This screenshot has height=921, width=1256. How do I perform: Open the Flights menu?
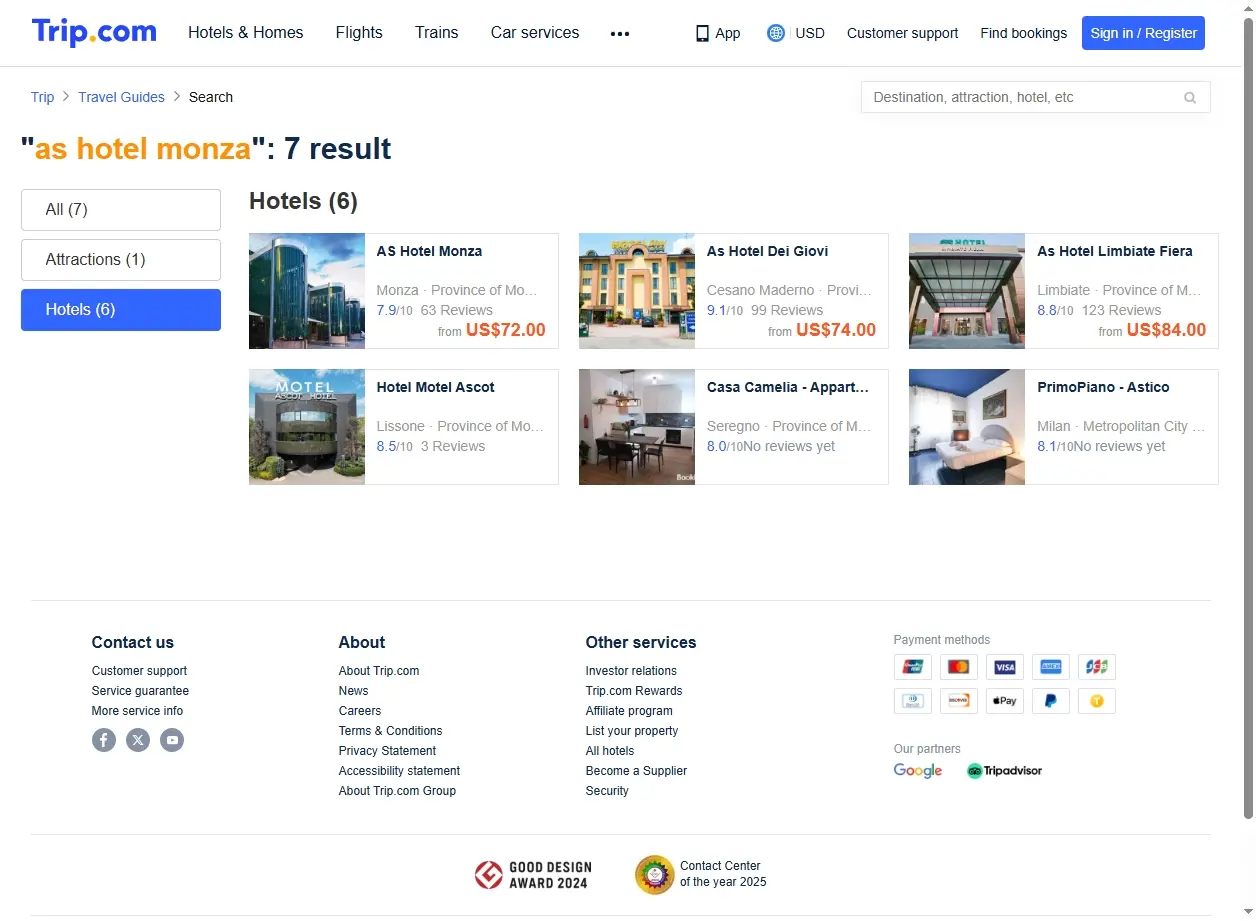click(x=359, y=33)
